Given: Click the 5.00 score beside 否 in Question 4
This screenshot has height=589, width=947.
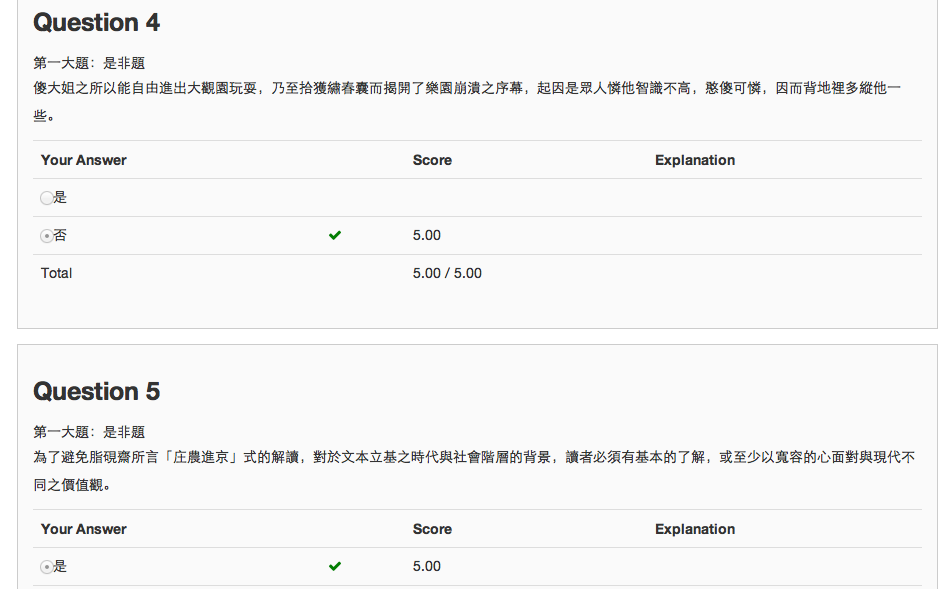Looking at the screenshot, I should [x=427, y=236].
